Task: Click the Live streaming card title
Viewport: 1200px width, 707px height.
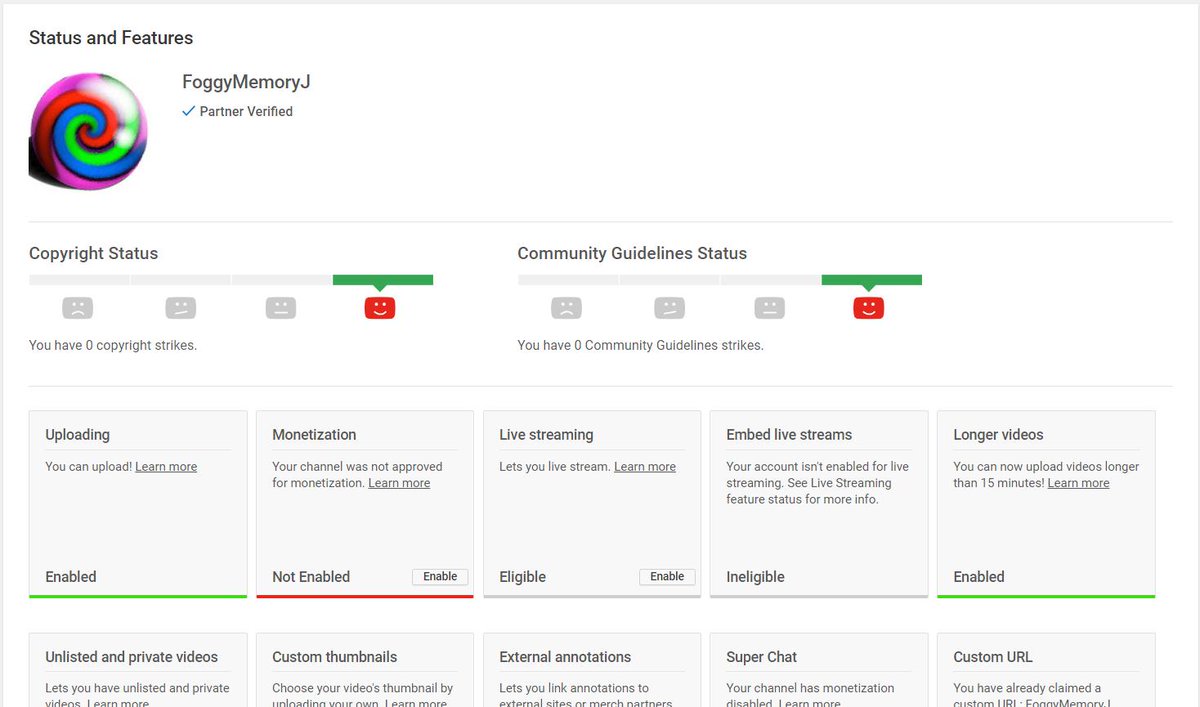Action: coord(546,435)
